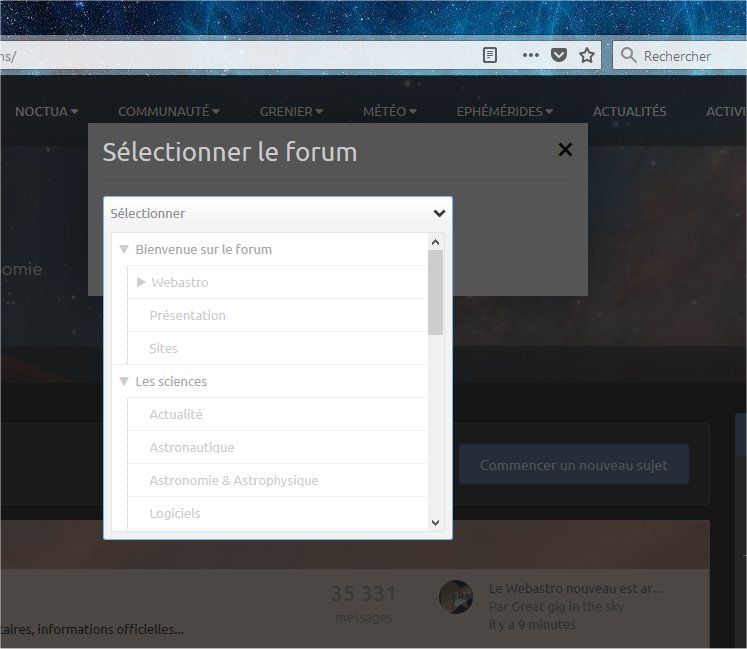Pick Astronautique forum
Image resolution: width=747 pixels, height=649 pixels.
click(x=192, y=447)
